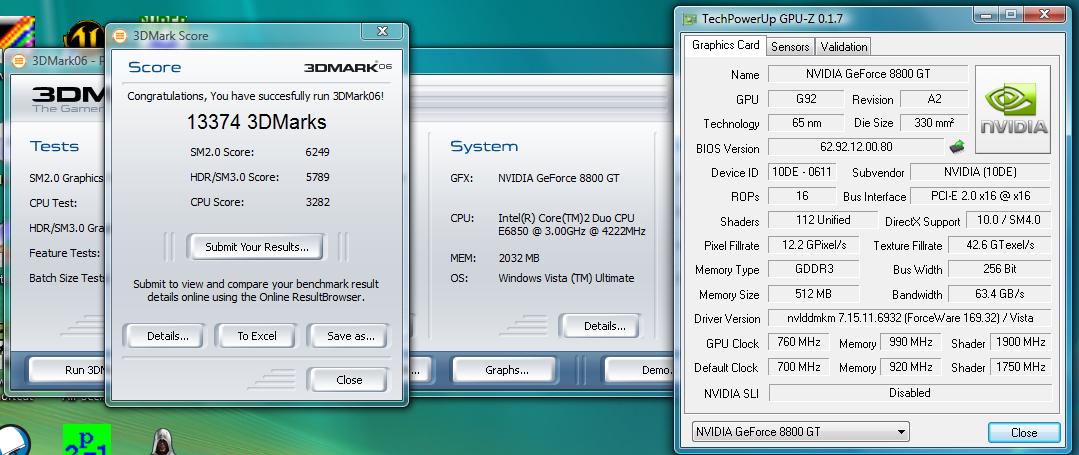The image size is (1079, 455).
Task: Click the MEM 2032 MB text
Action: pos(518,257)
